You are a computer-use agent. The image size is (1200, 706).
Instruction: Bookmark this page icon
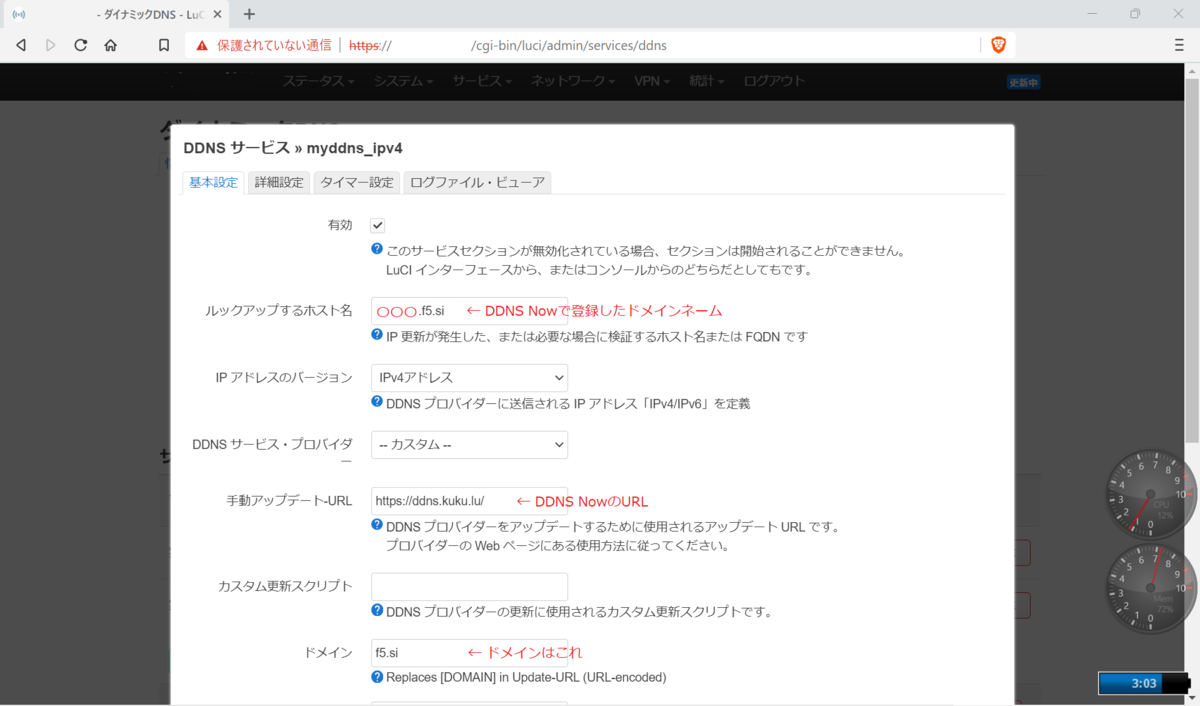[164, 45]
